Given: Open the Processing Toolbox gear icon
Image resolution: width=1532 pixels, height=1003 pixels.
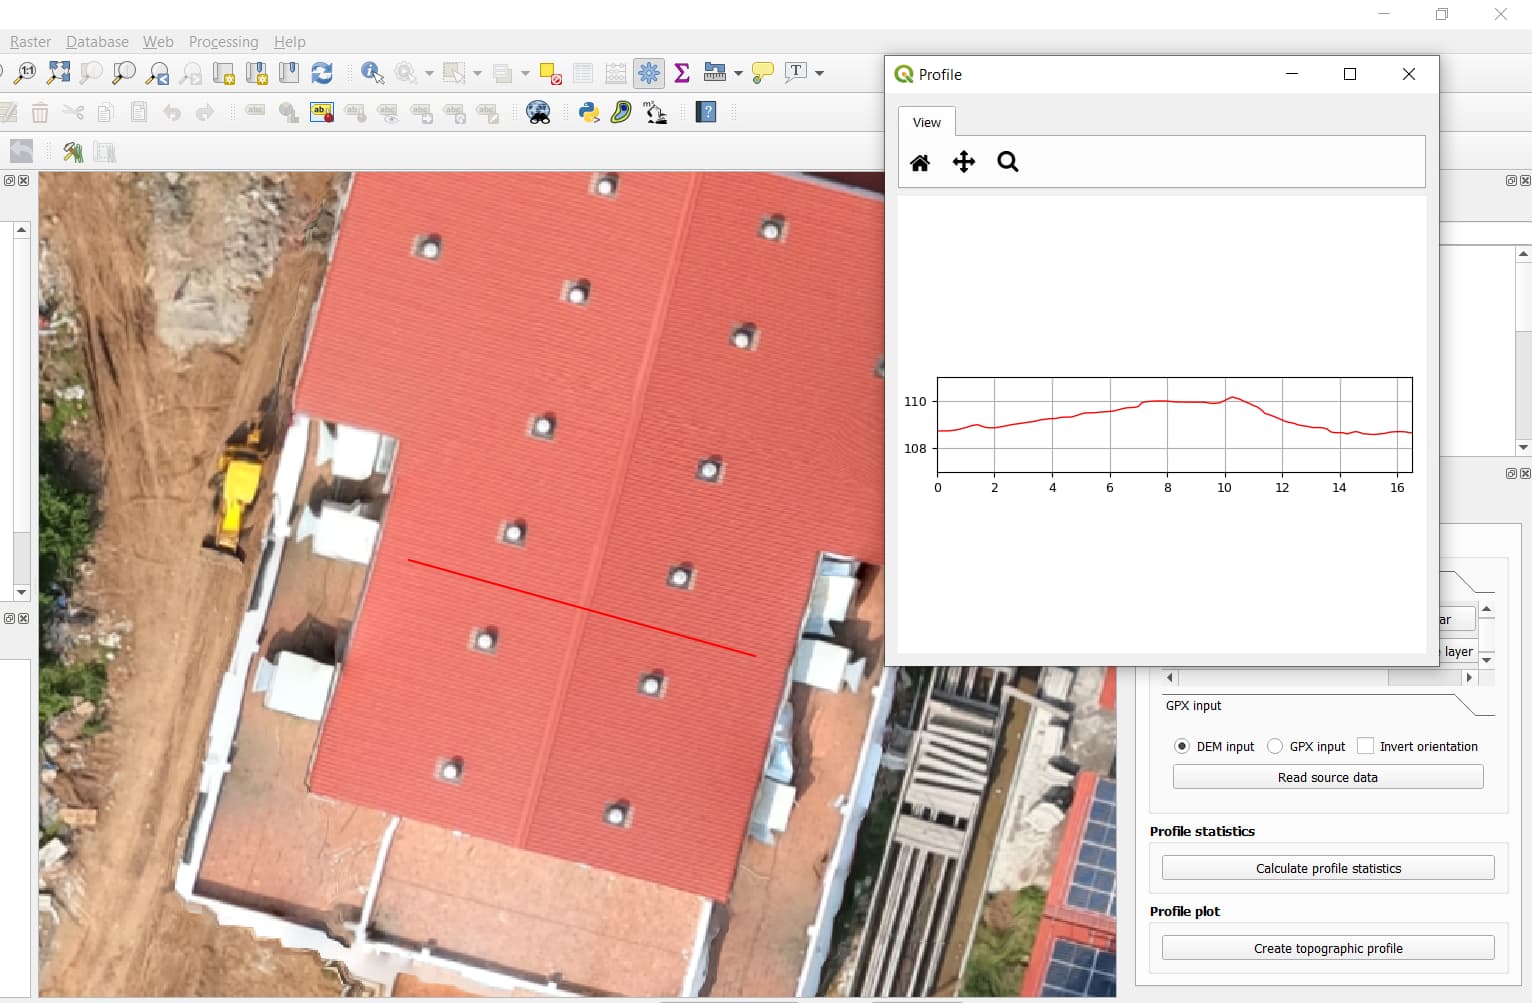Looking at the screenshot, I should (649, 72).
